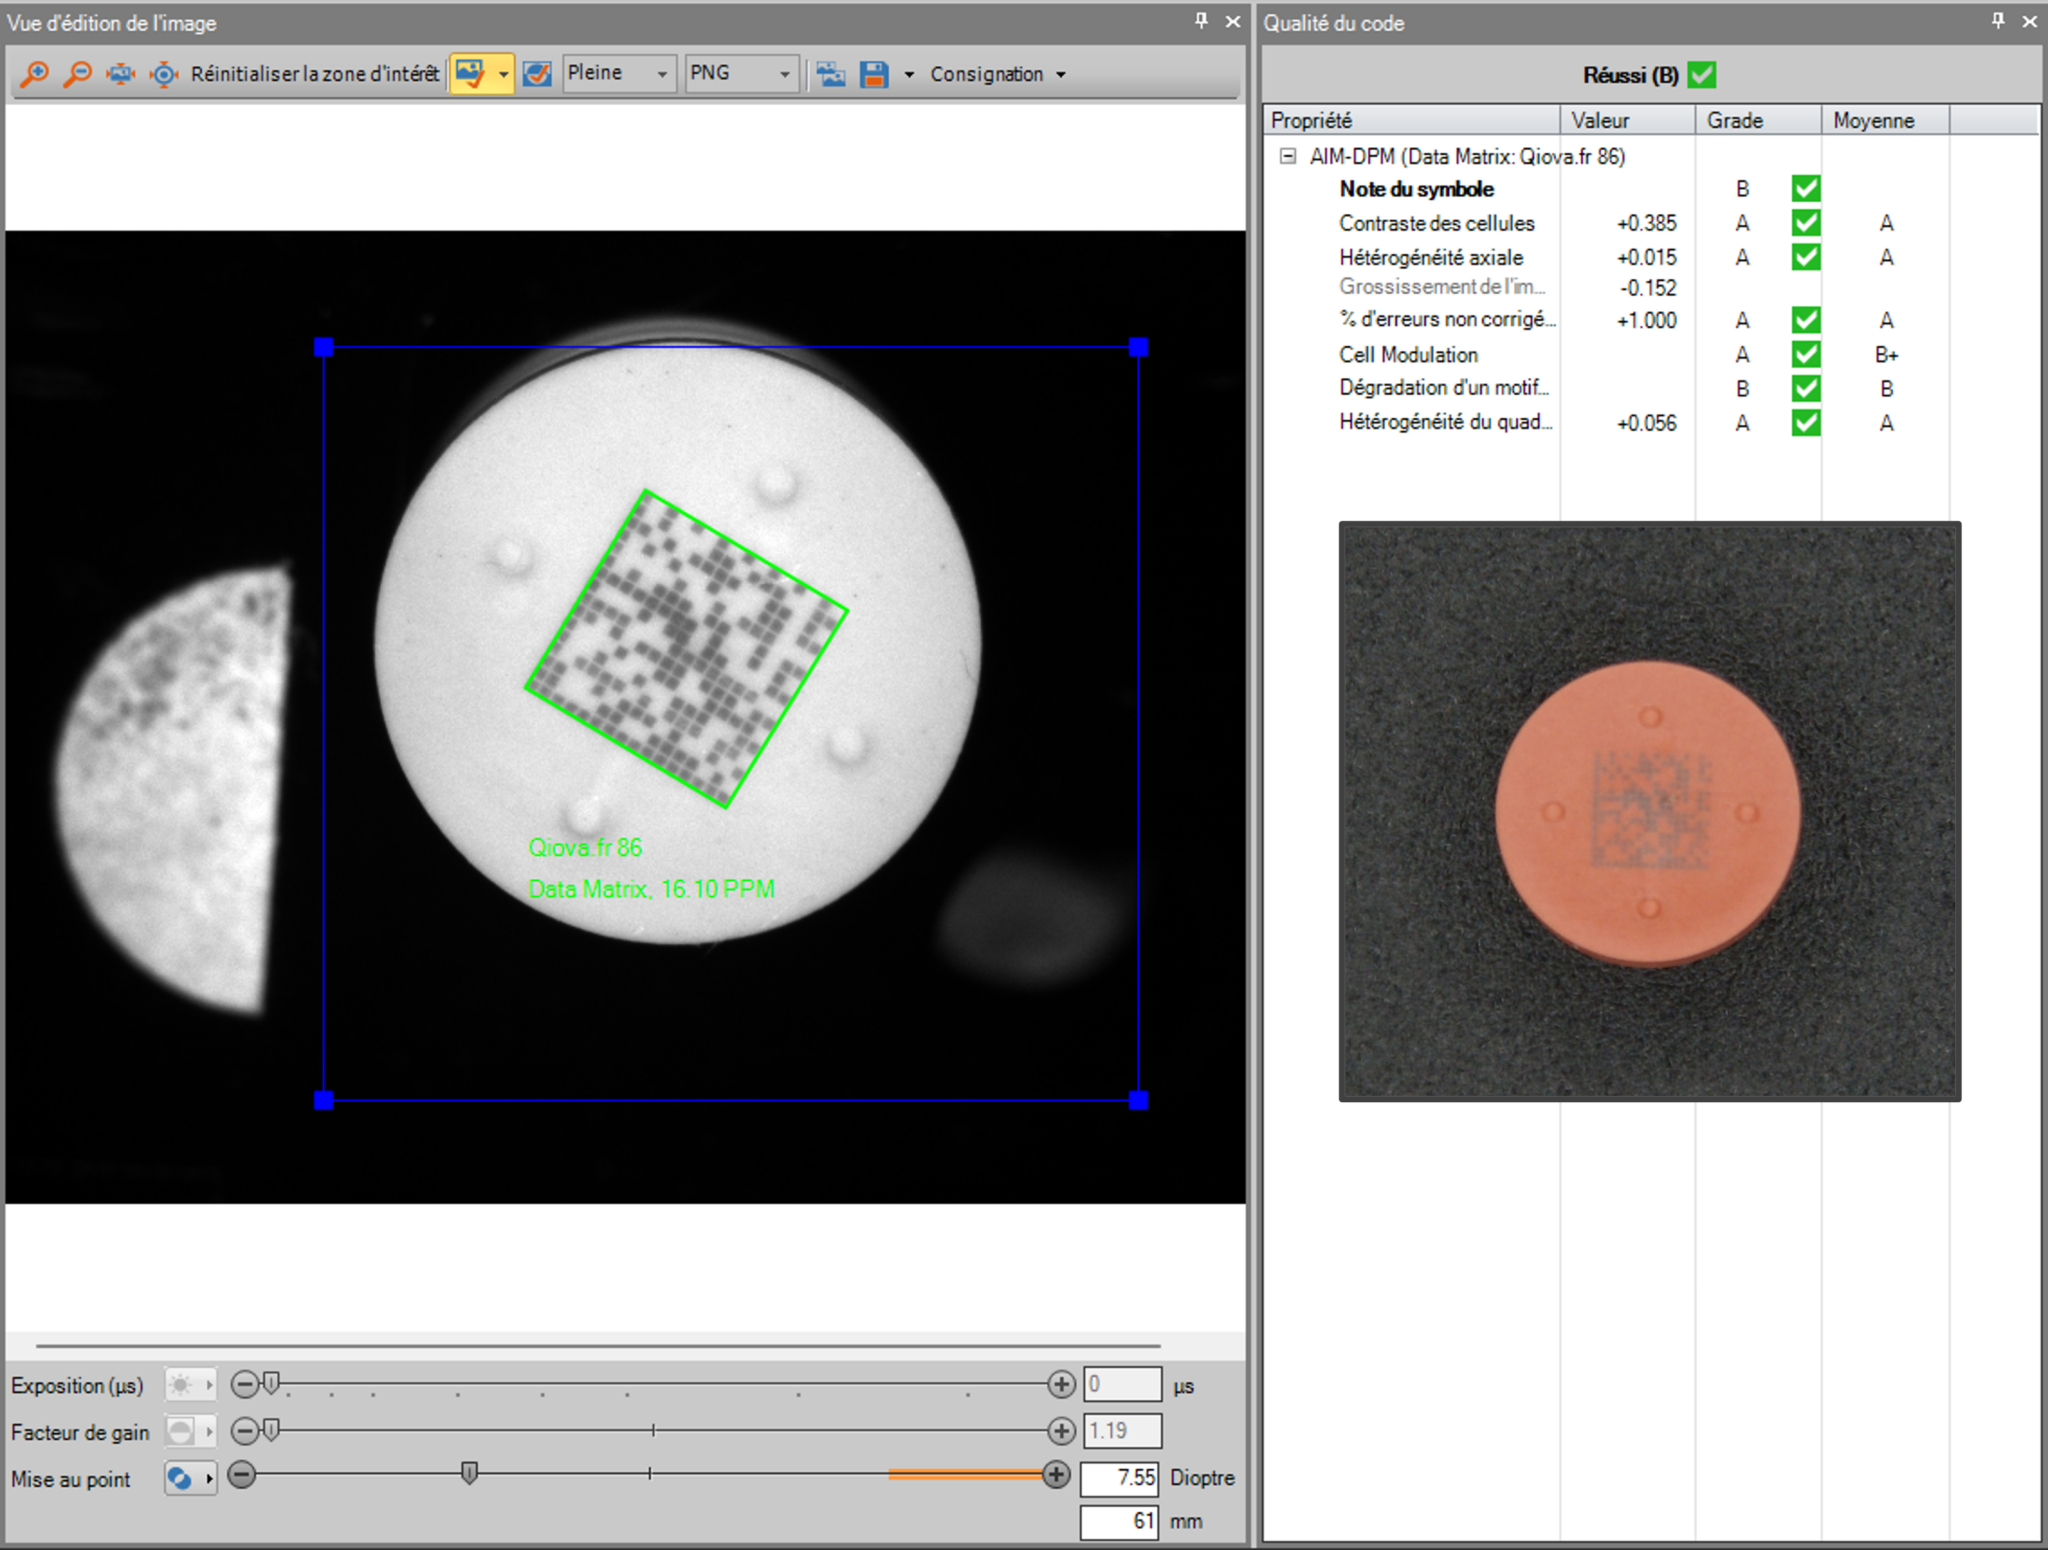This screenshot has height=1550, width=2048.
Task: Click the Mise au point slider thumb
Action: tap(469, 1473)
